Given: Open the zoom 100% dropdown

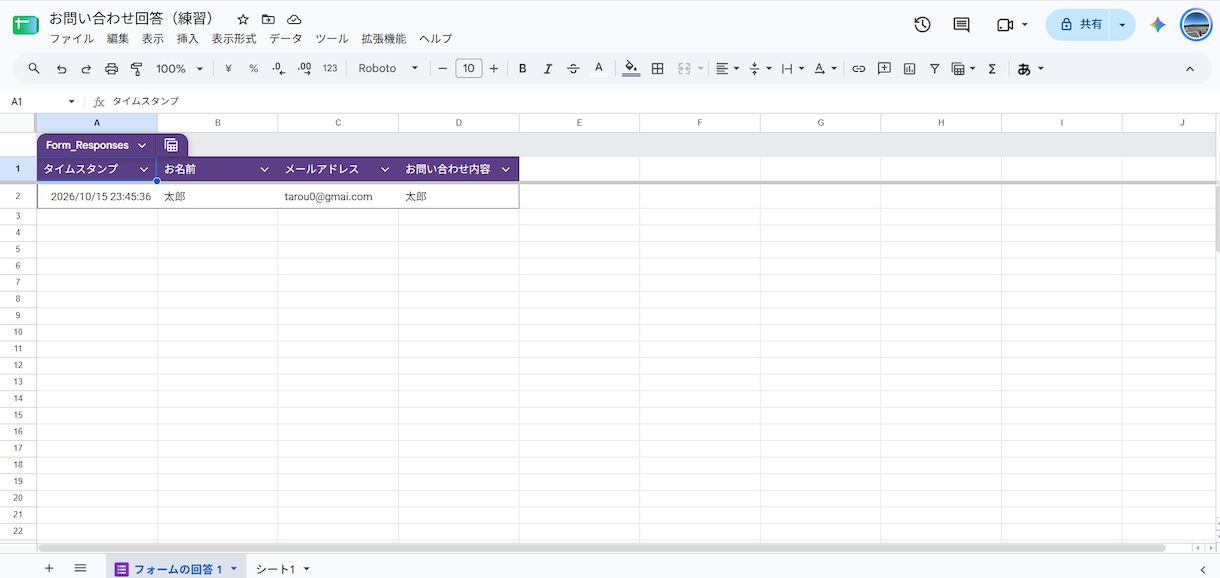Looking at the screenshot, I should pos(180,69).
